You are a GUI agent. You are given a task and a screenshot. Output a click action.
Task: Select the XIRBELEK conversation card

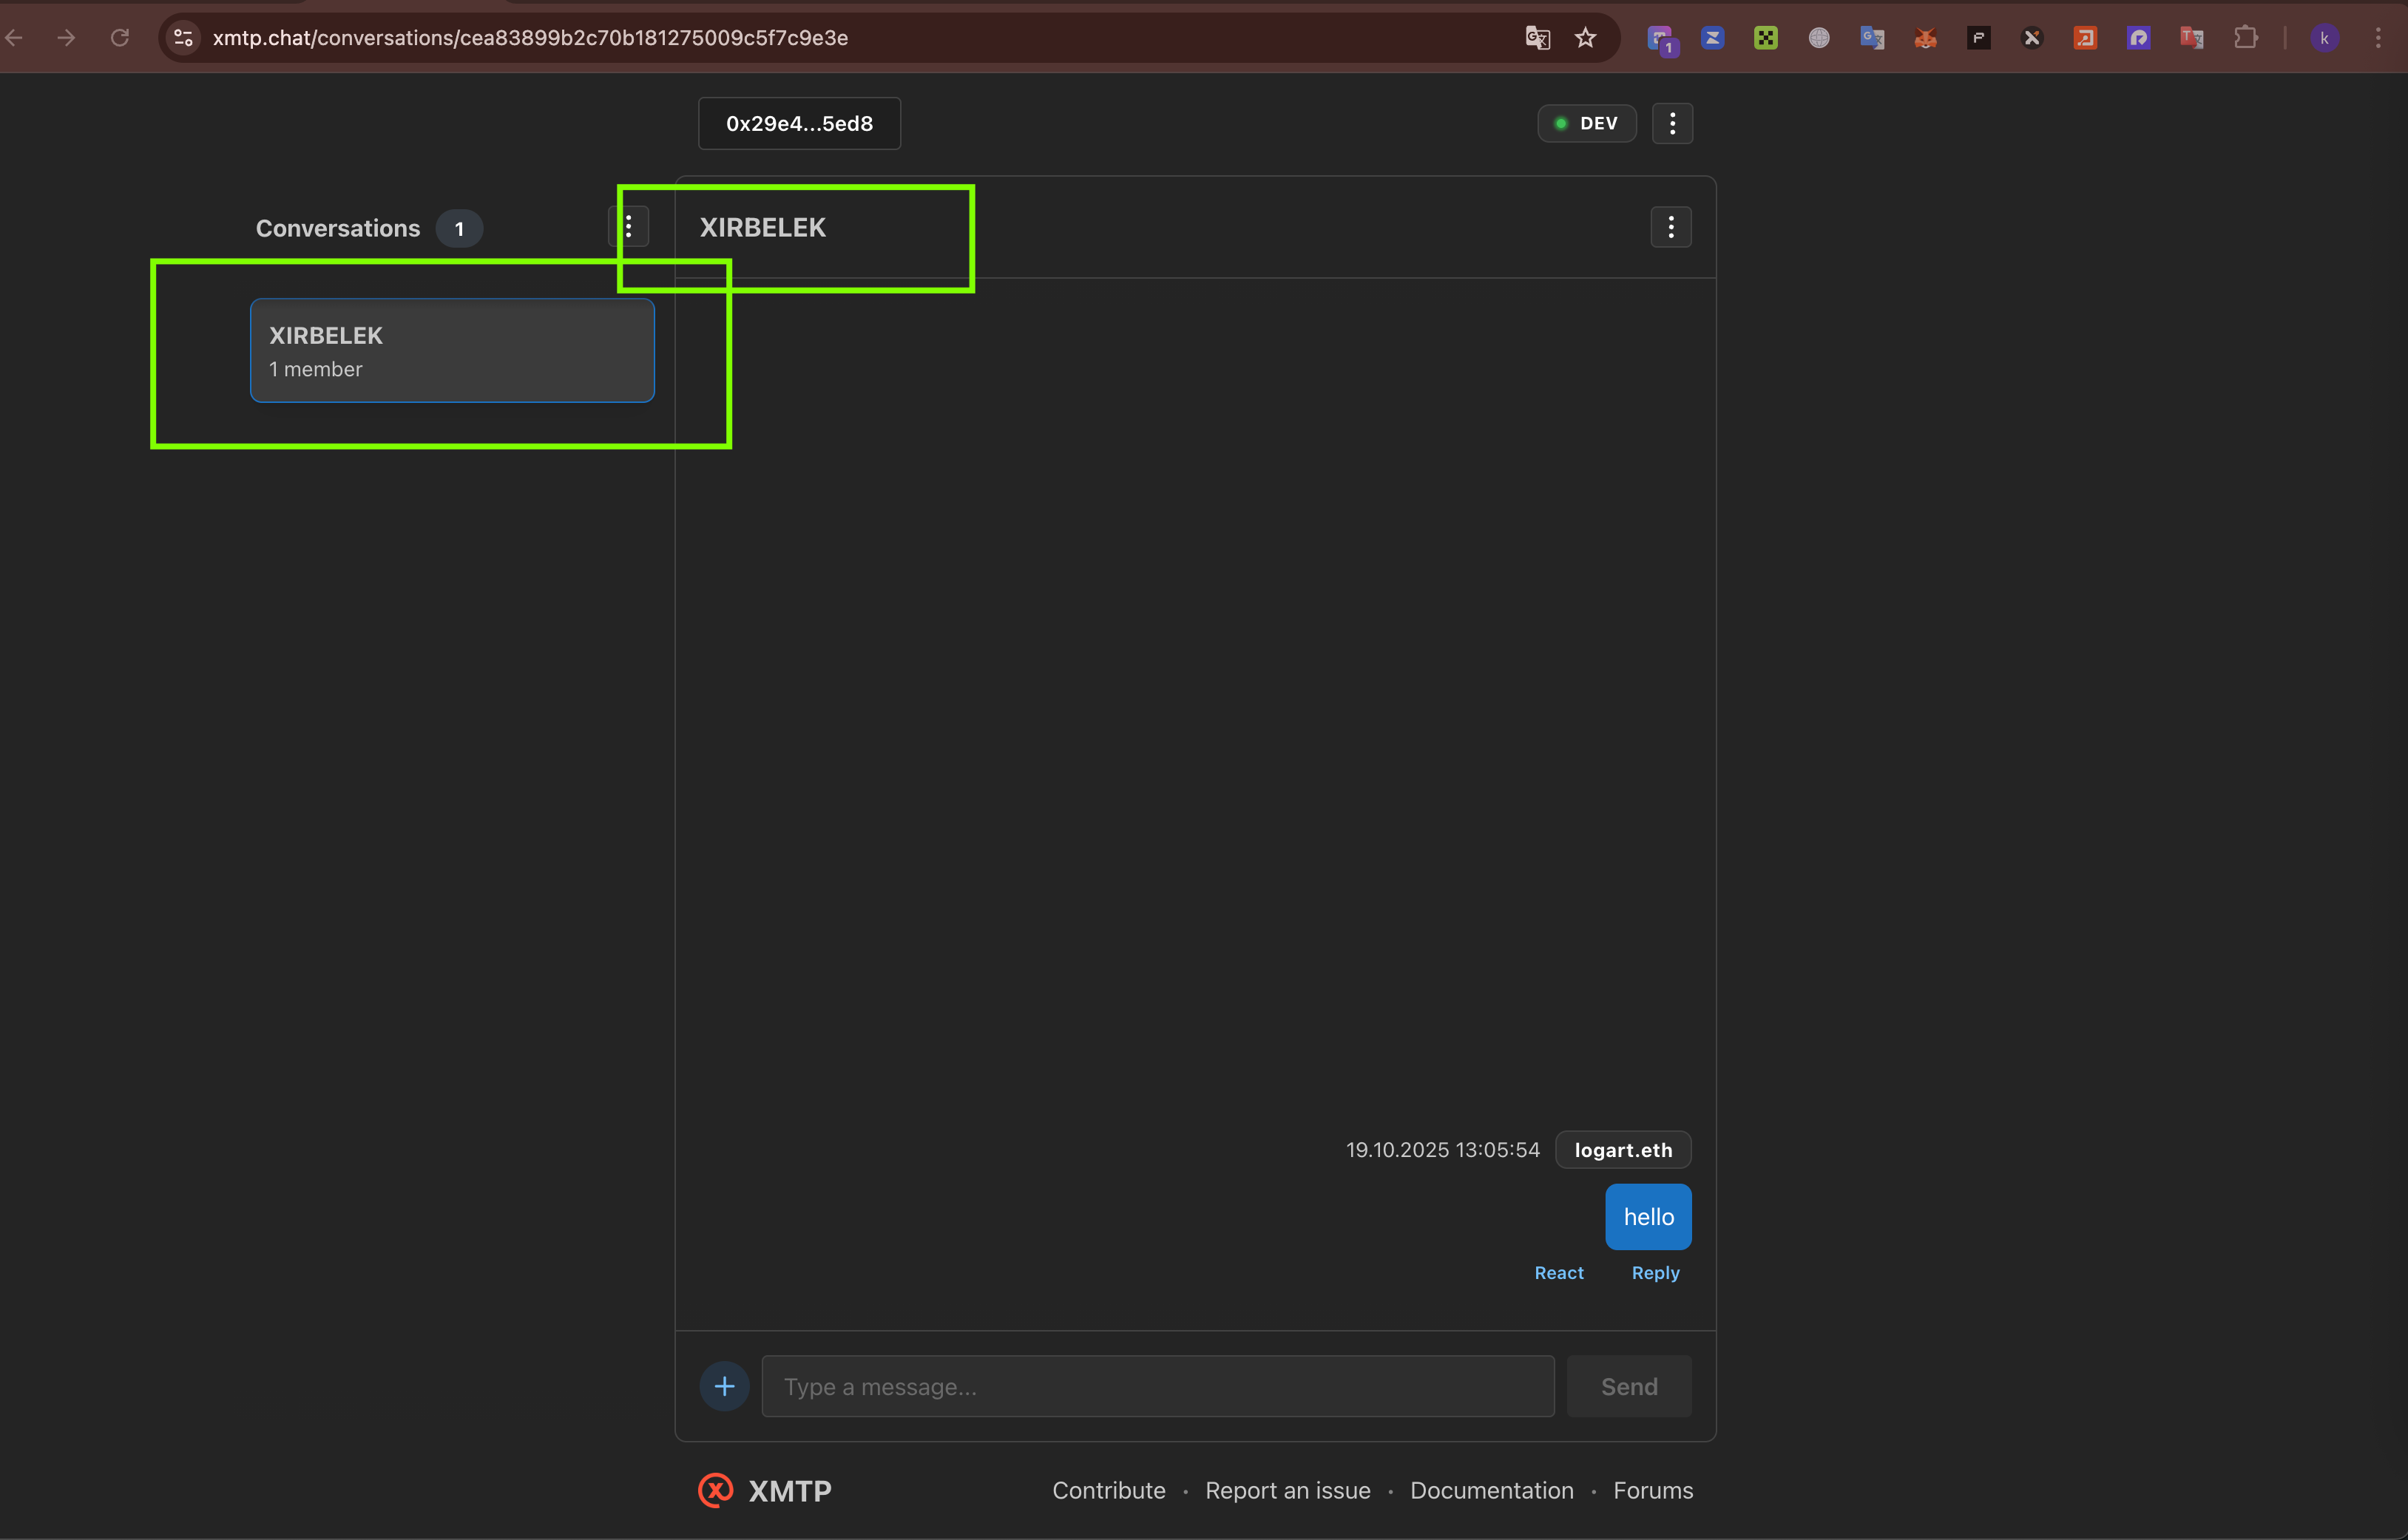coord(452,351)
